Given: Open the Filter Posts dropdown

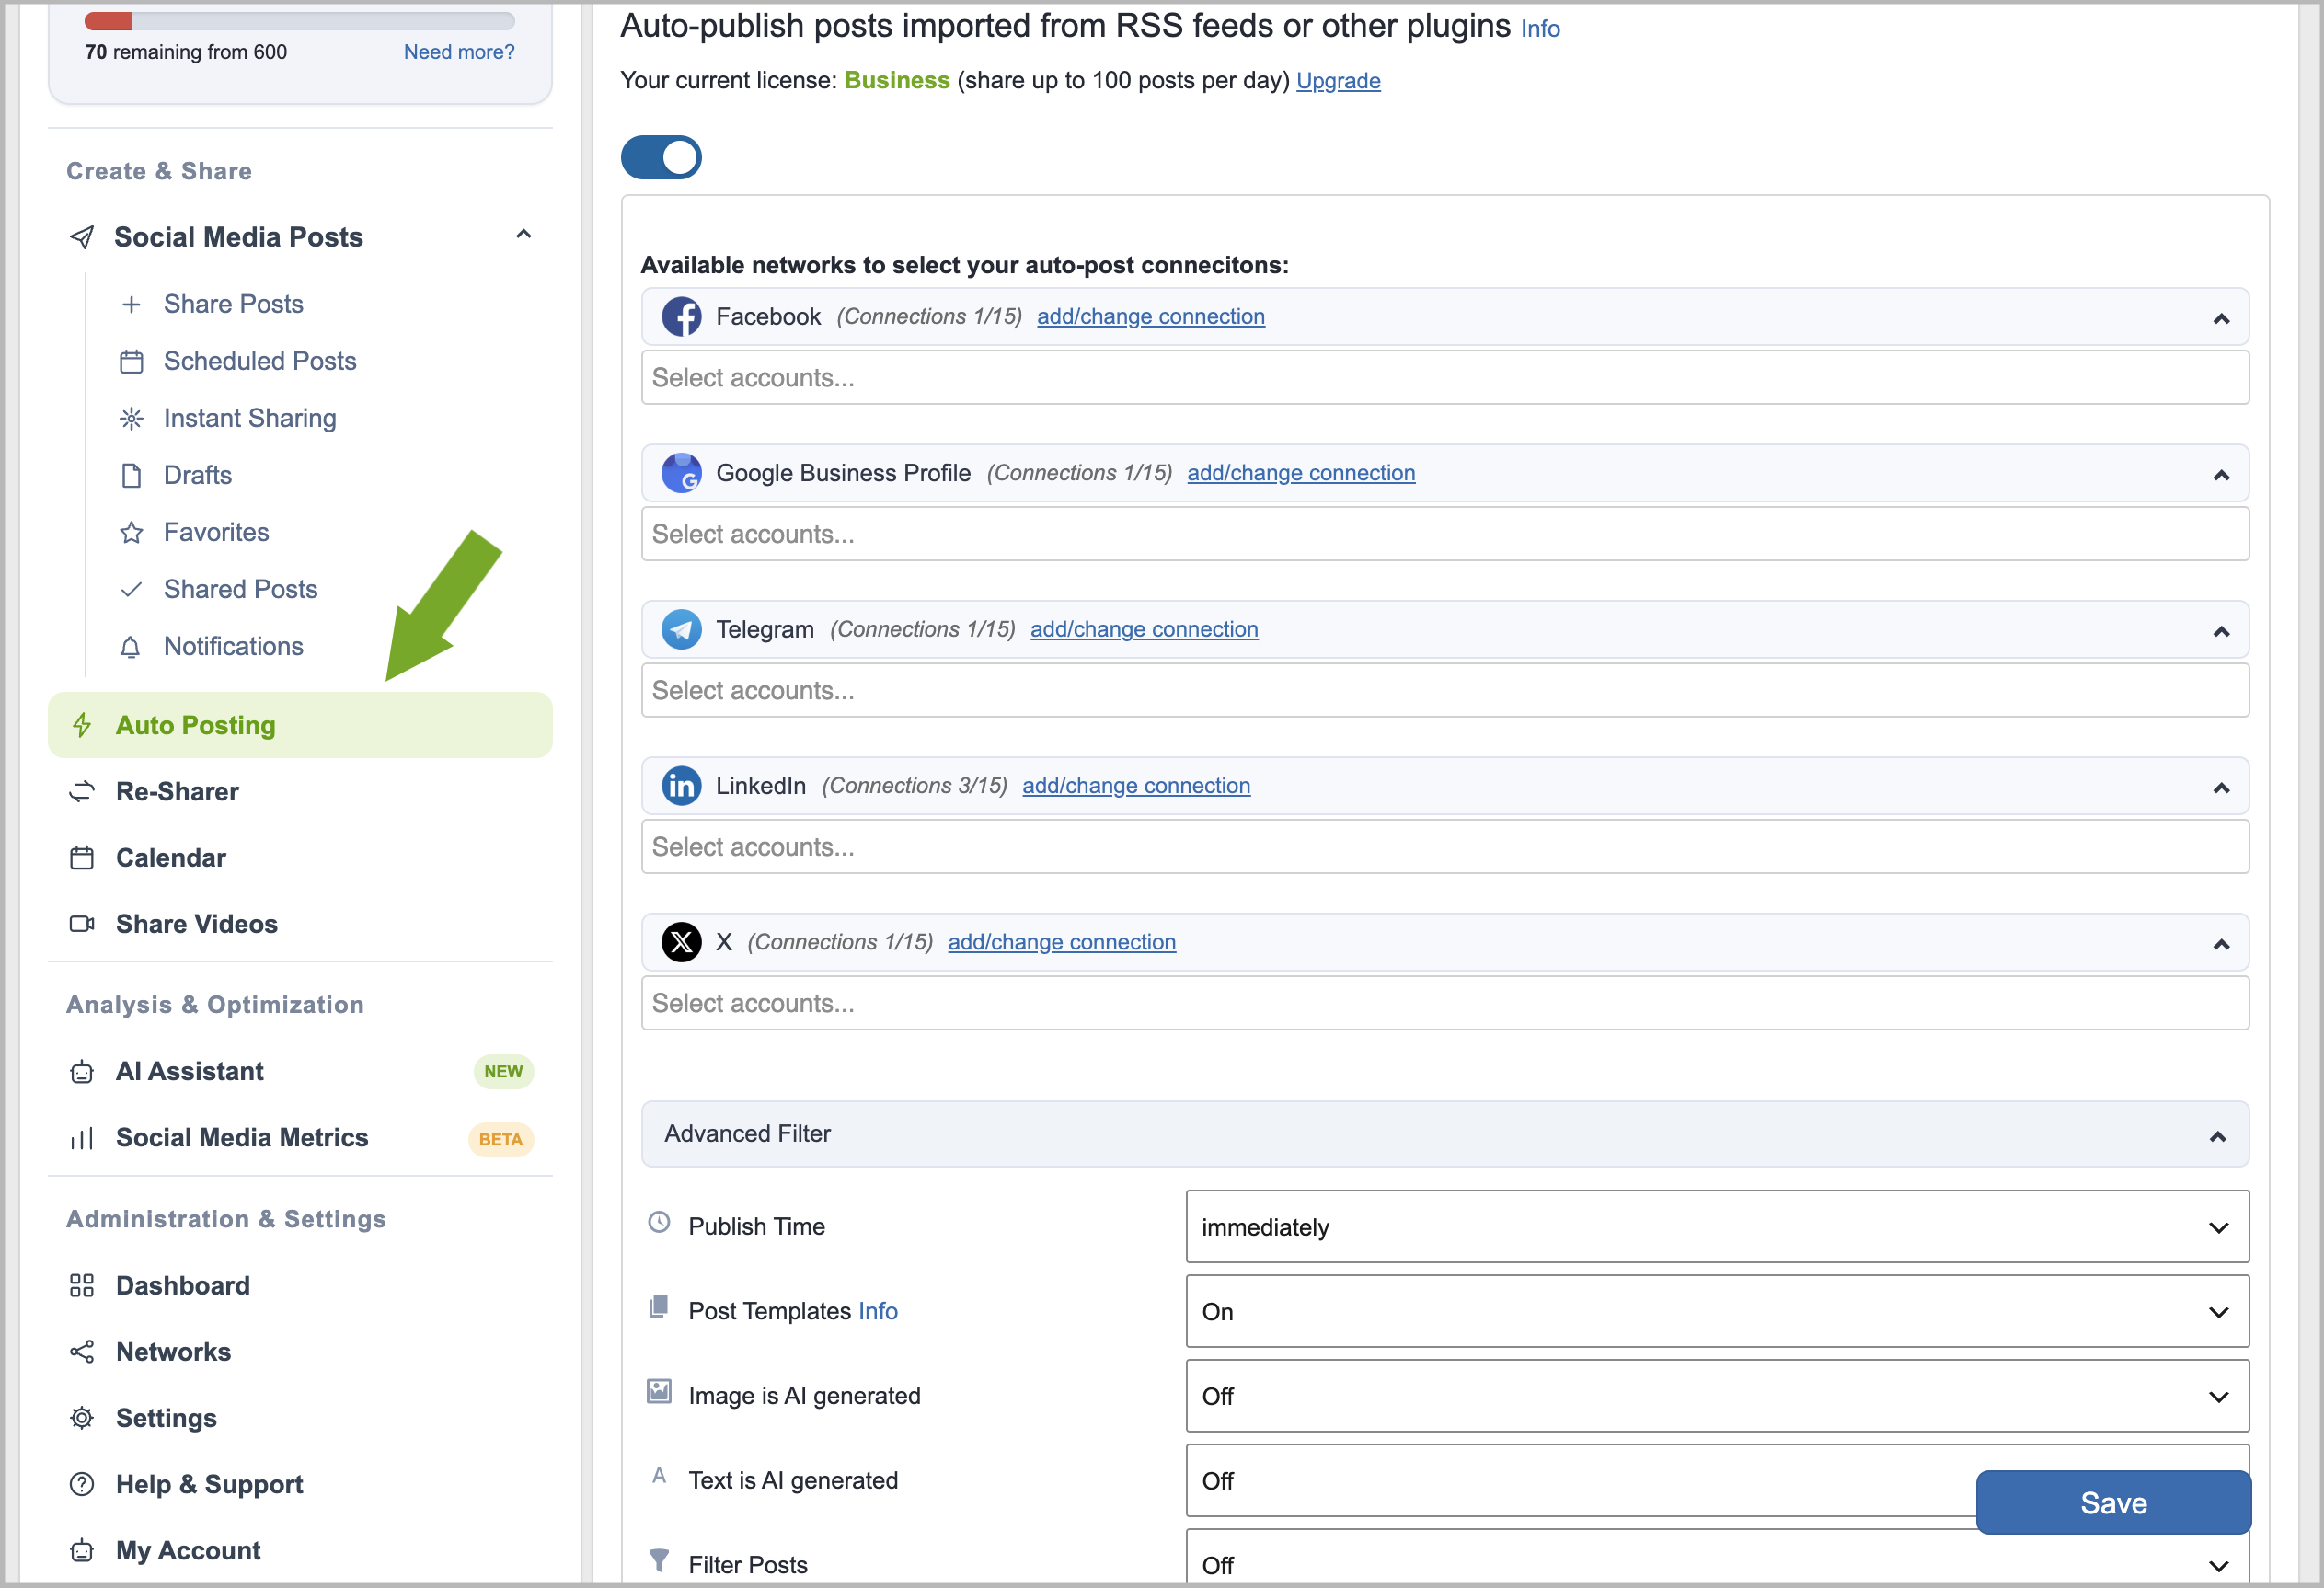Looking at the screenshot, I should pyautogui.click(x=1717, y=1560).
